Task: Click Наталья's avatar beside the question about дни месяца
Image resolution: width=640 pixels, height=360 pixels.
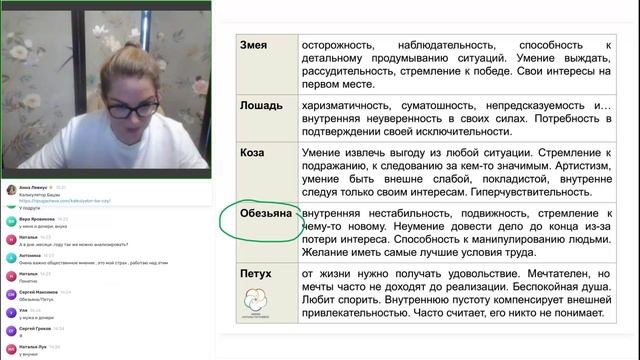Action: click(x=11, y=240)
